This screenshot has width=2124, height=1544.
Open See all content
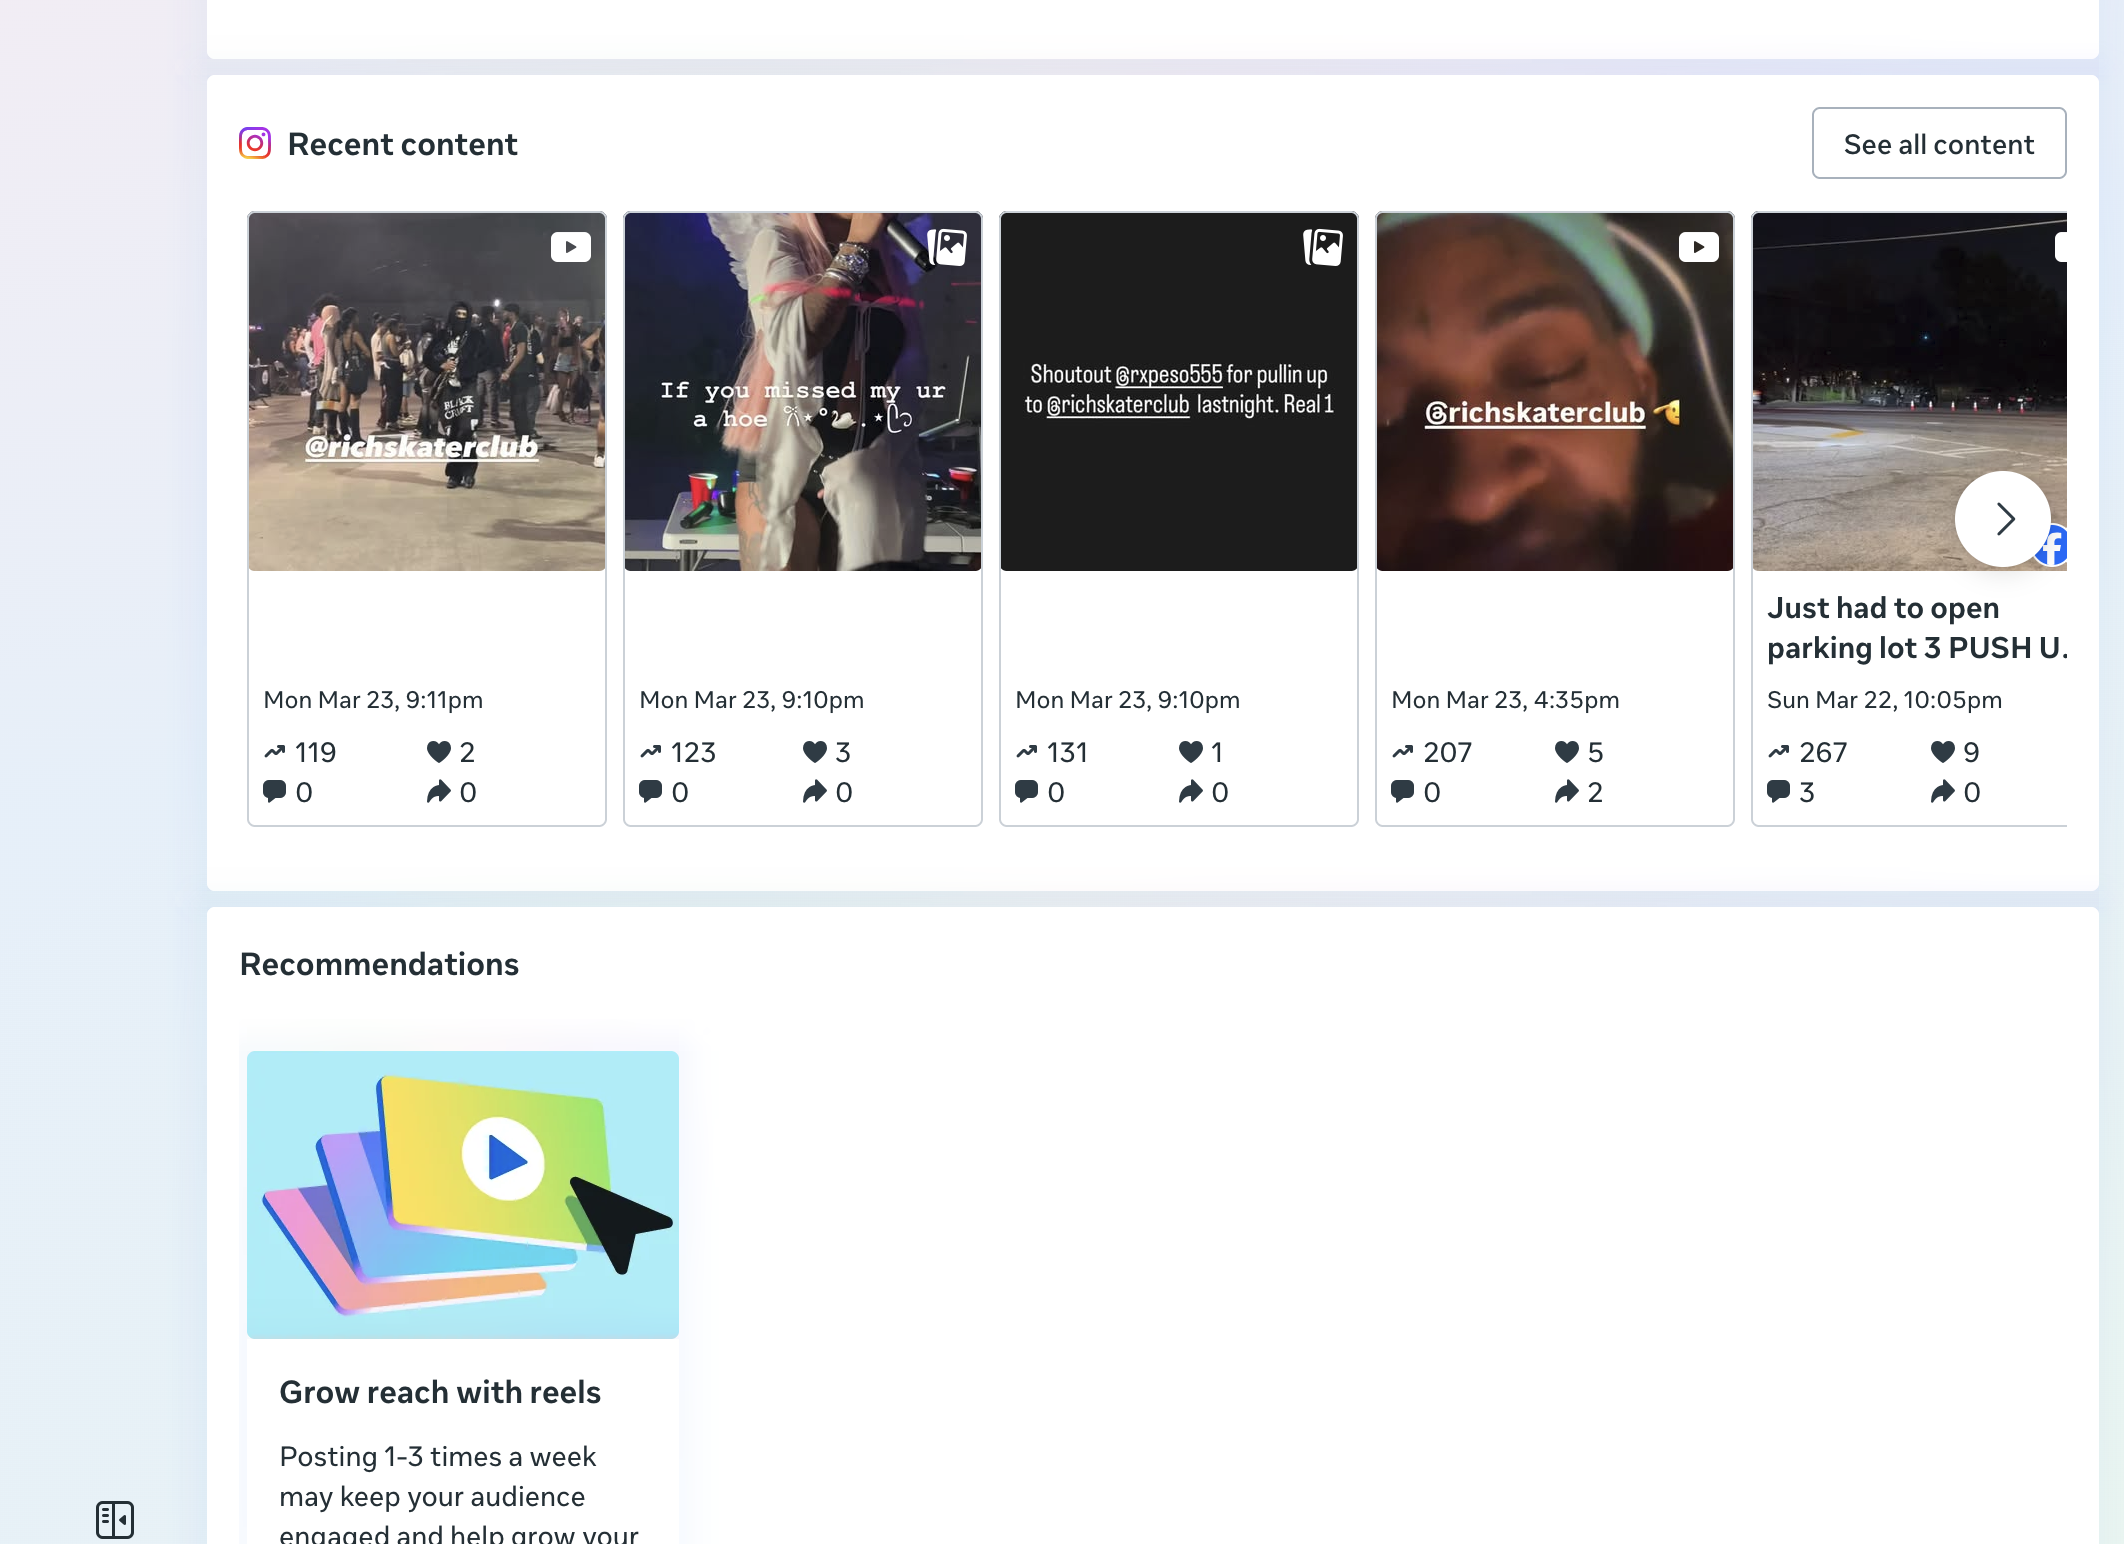coord(1938,144)
